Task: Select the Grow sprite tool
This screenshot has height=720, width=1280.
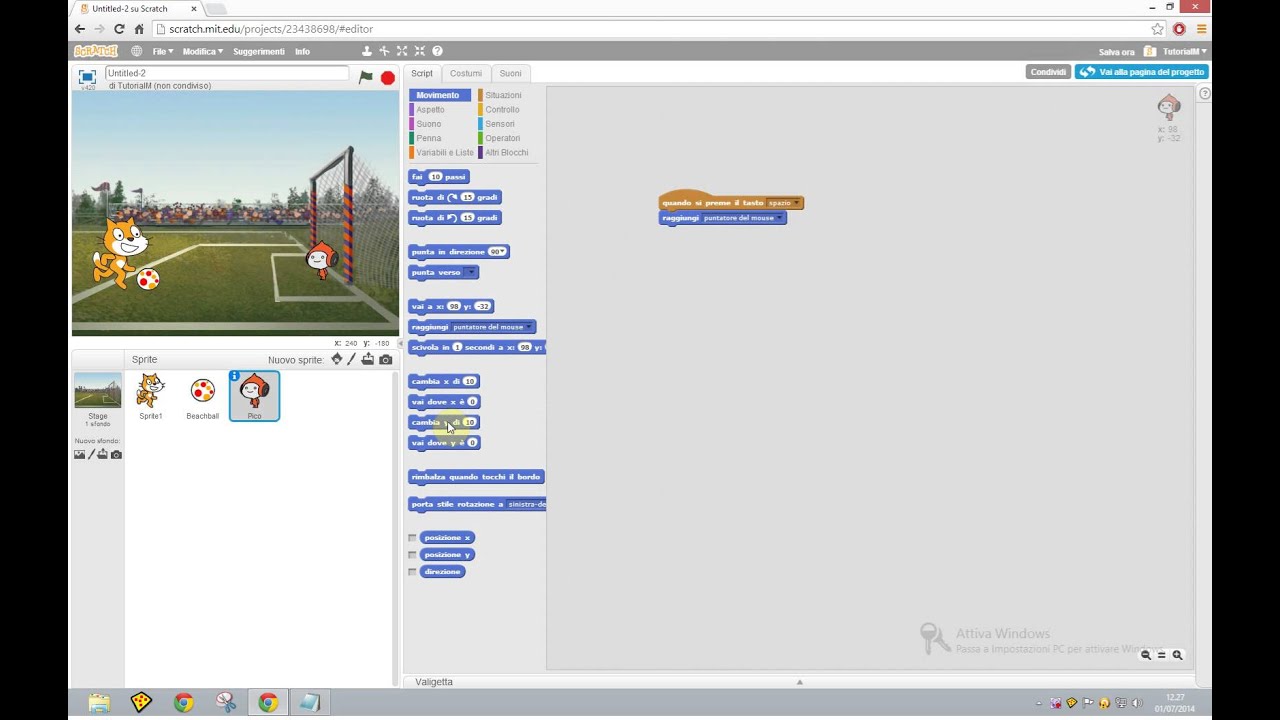Action: (x=402, y=51)
